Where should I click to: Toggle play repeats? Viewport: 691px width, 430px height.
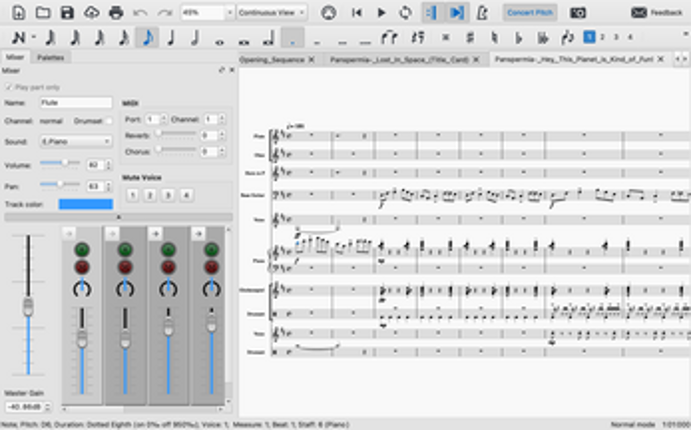pyautogui.click(x=432, y=12)
